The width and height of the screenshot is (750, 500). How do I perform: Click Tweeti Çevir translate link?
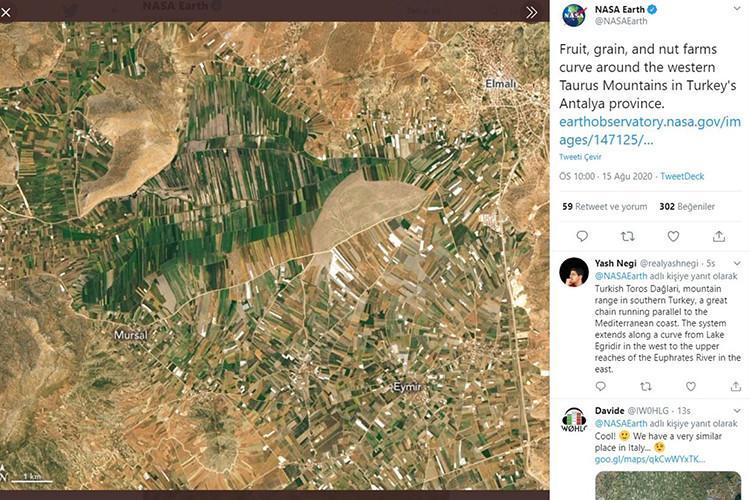click(x=580, y=157)
